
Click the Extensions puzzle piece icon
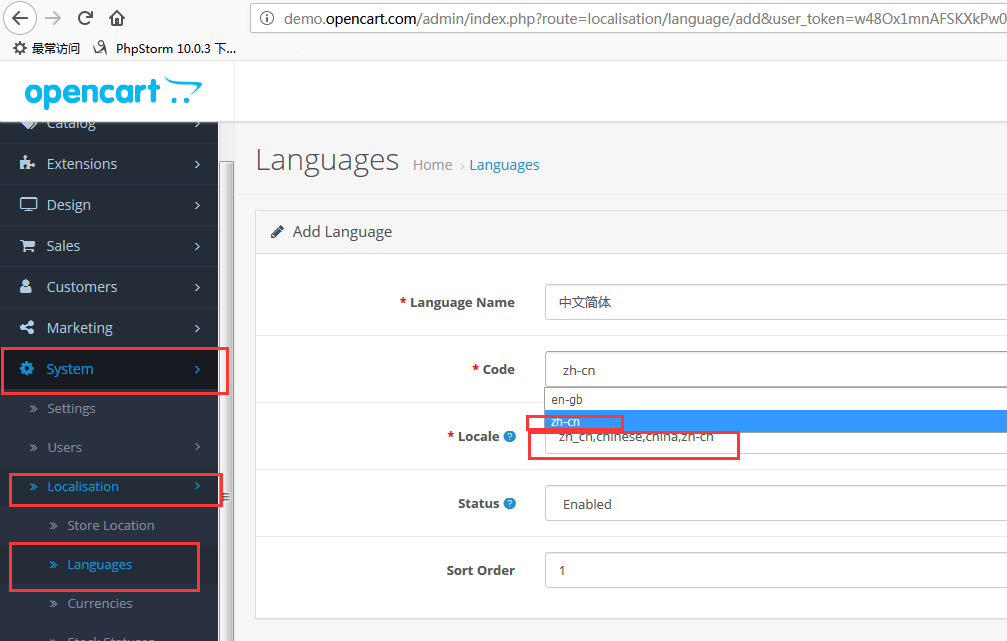pos(27,163)
